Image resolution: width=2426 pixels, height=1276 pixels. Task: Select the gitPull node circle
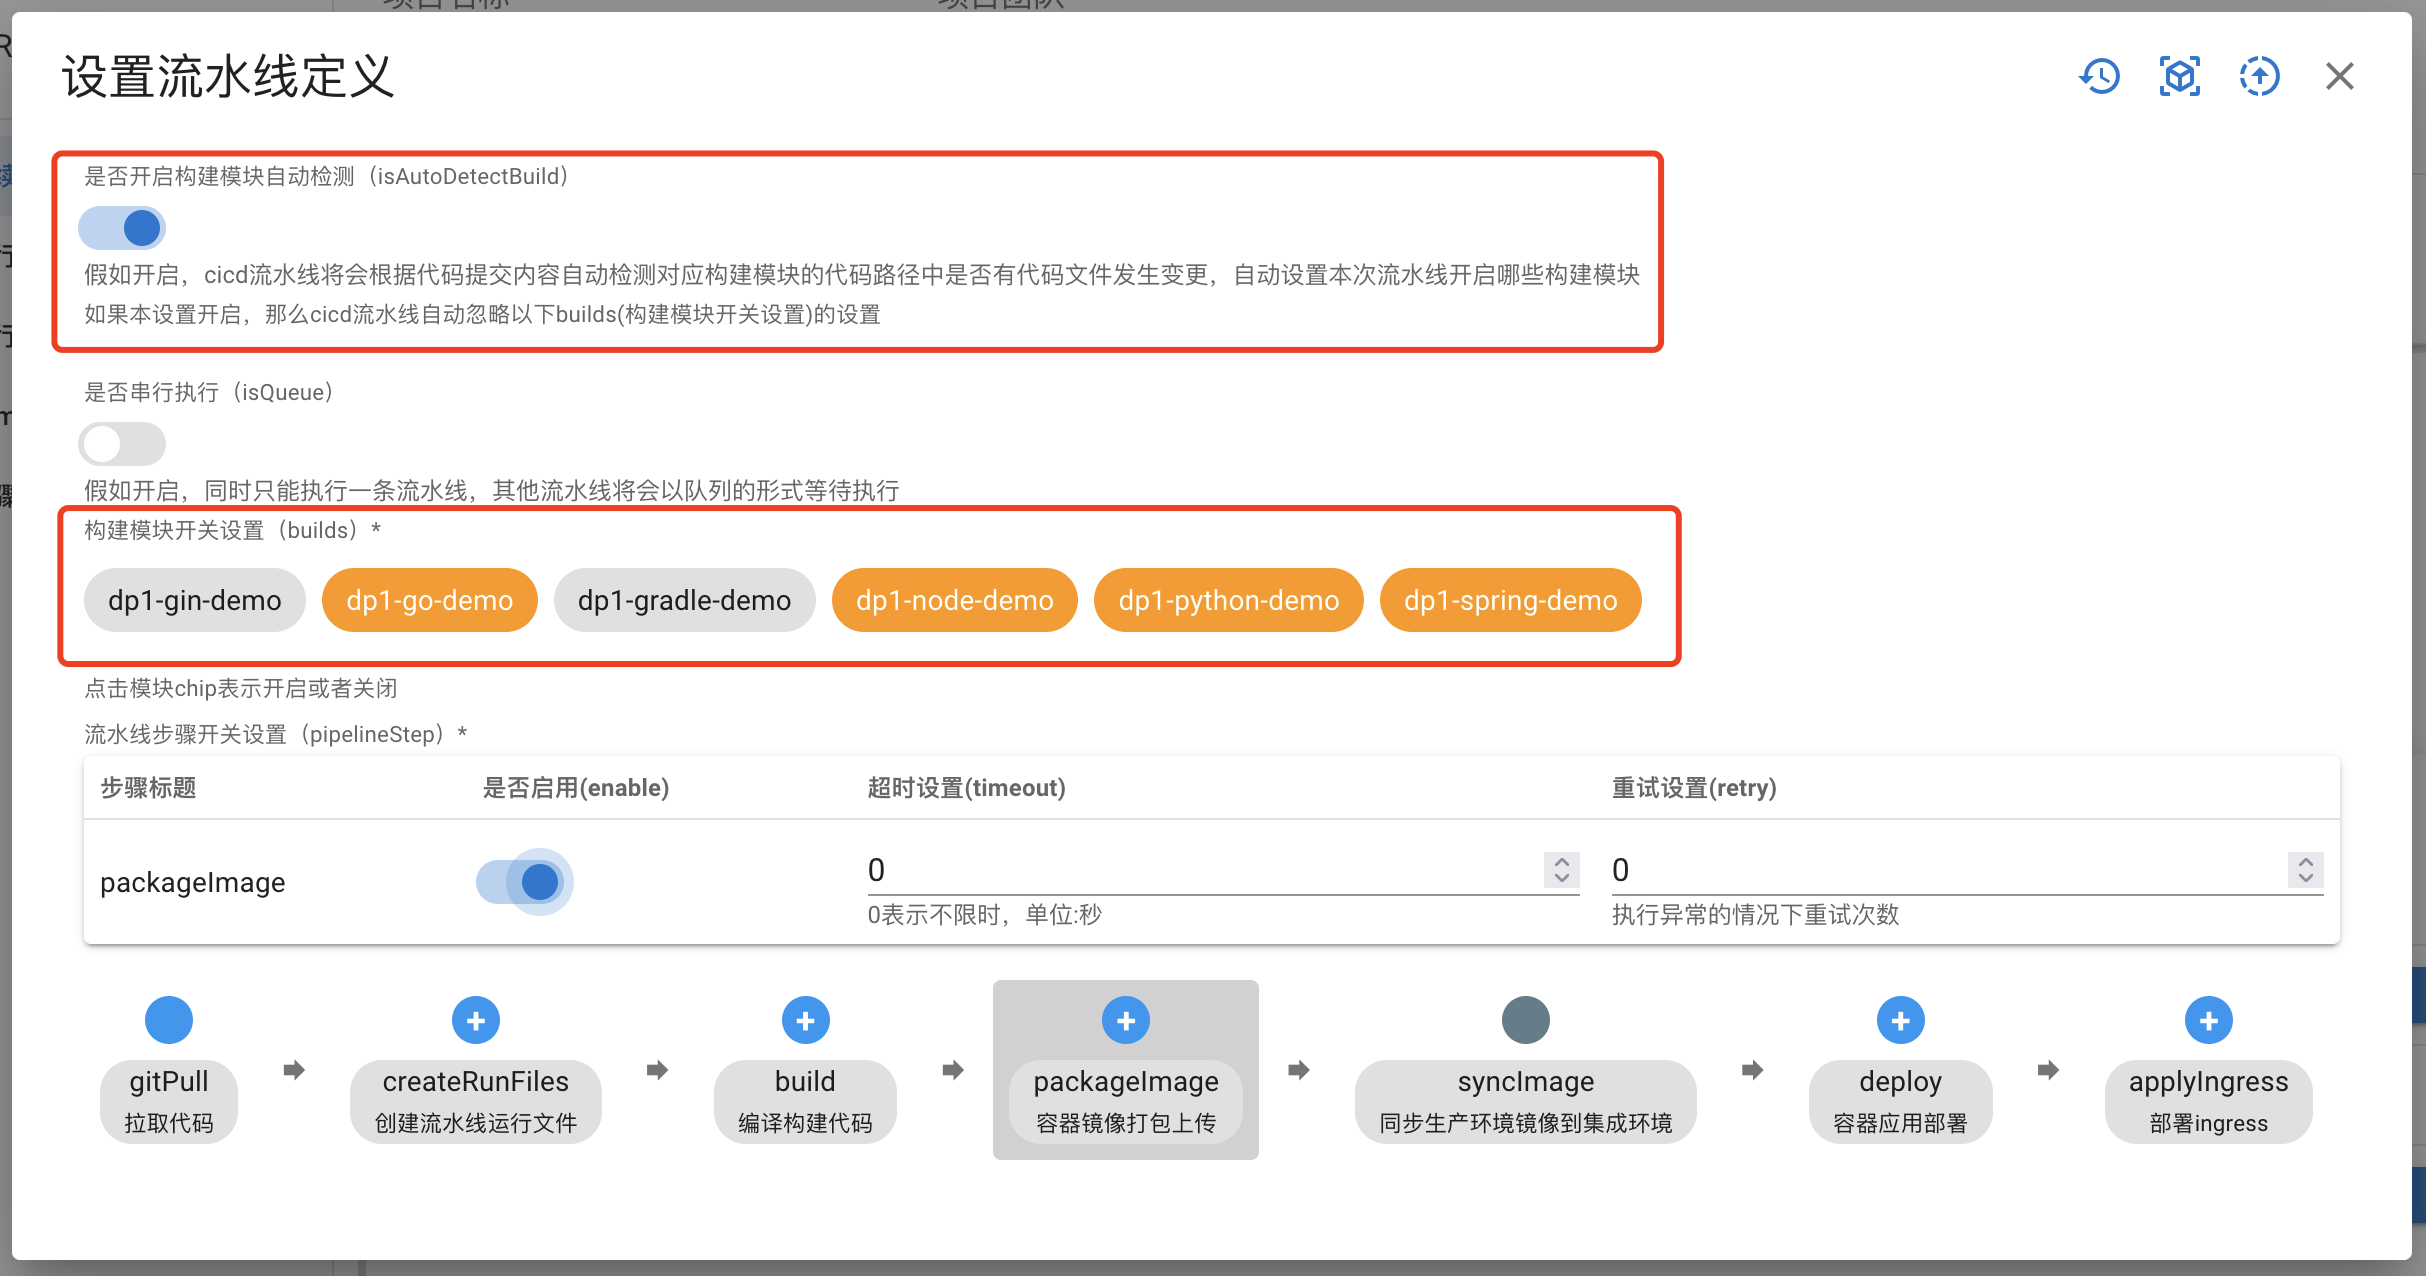pos(168,1019)
